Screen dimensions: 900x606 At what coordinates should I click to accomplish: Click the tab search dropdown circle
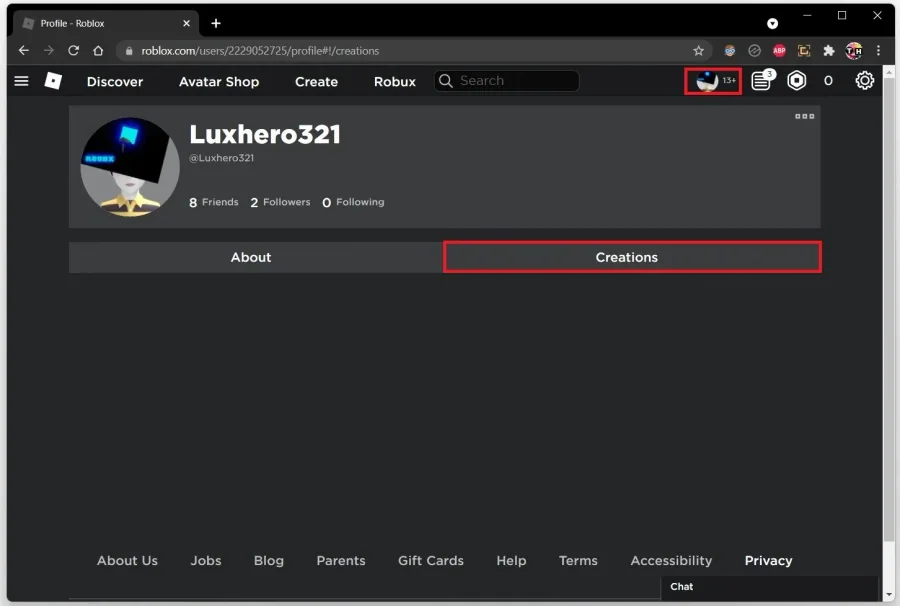(x=773, y=23)
